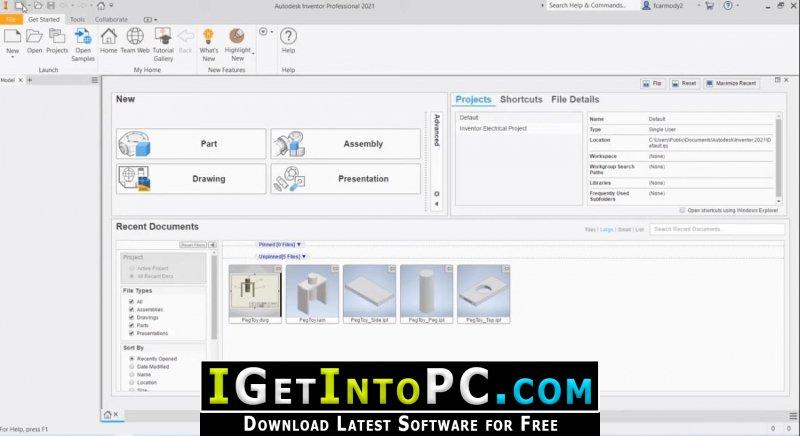
Task: Click the Reset Filters button
Action: pyautogui.click(x=193, y=245)
